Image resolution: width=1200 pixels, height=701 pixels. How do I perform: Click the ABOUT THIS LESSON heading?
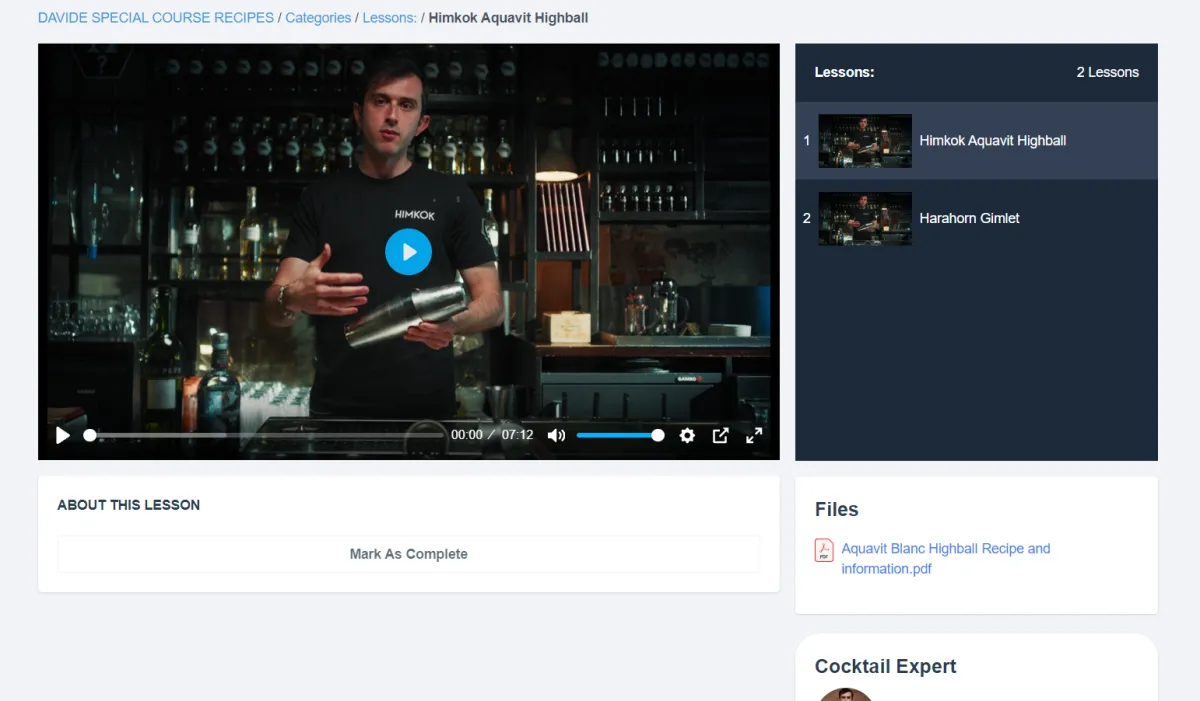tap(129, 505)
